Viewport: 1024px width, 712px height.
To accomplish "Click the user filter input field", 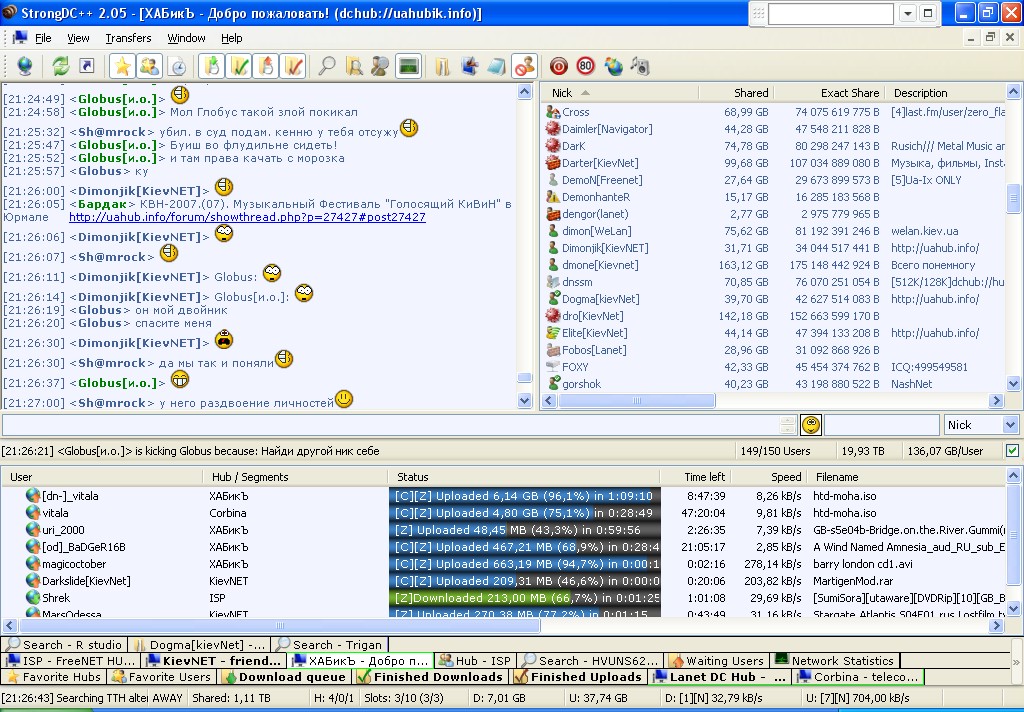I will click(x=882, y=425).
